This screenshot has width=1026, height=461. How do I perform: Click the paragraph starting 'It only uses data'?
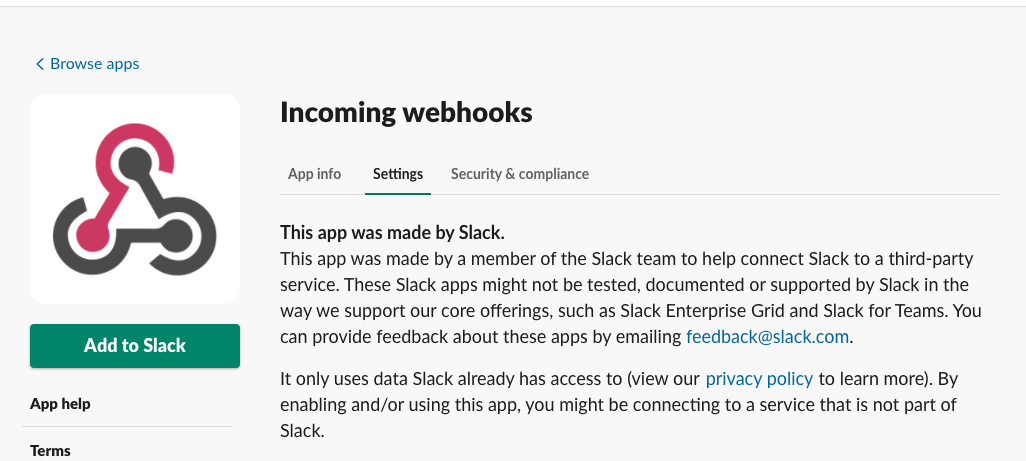(x=619, y=405)
